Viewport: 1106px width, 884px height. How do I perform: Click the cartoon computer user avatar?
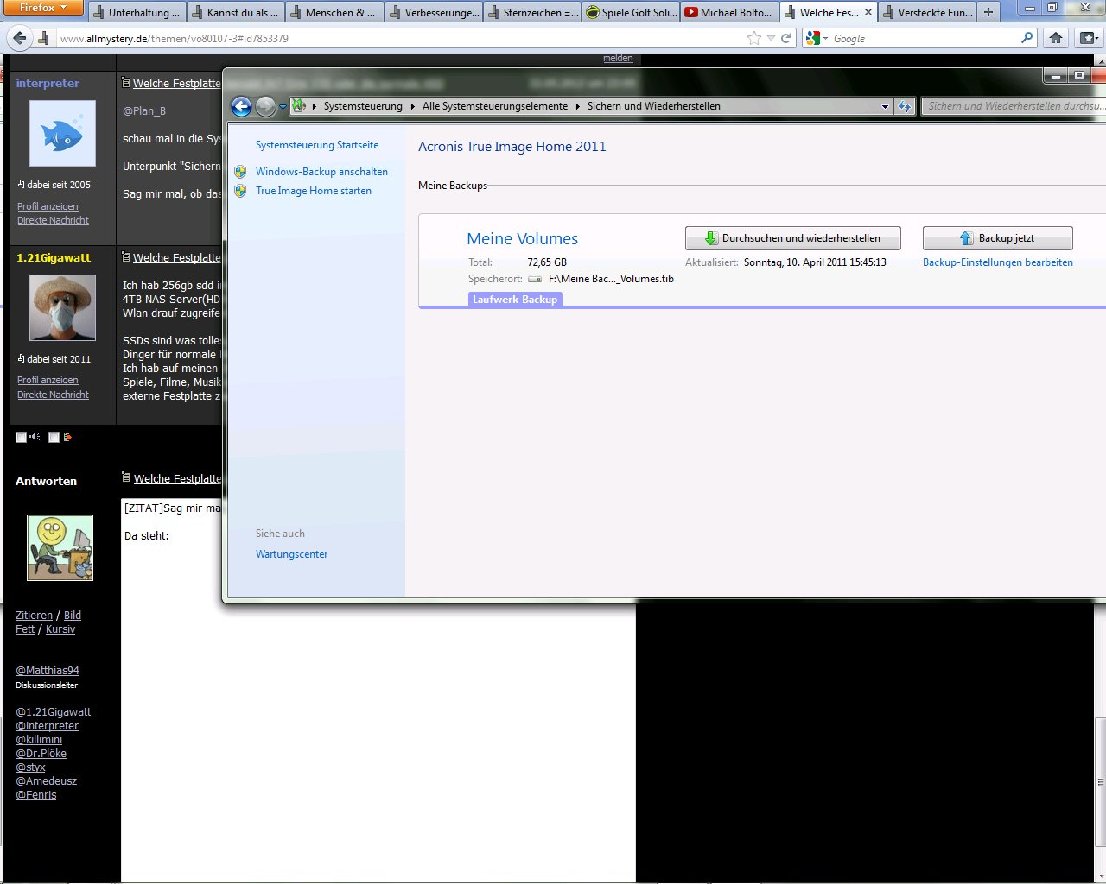[60, 548]
